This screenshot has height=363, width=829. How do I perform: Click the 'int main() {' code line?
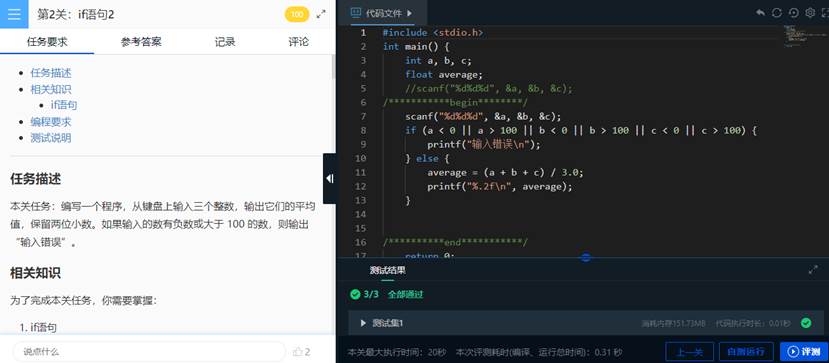(x=416, y=46)
